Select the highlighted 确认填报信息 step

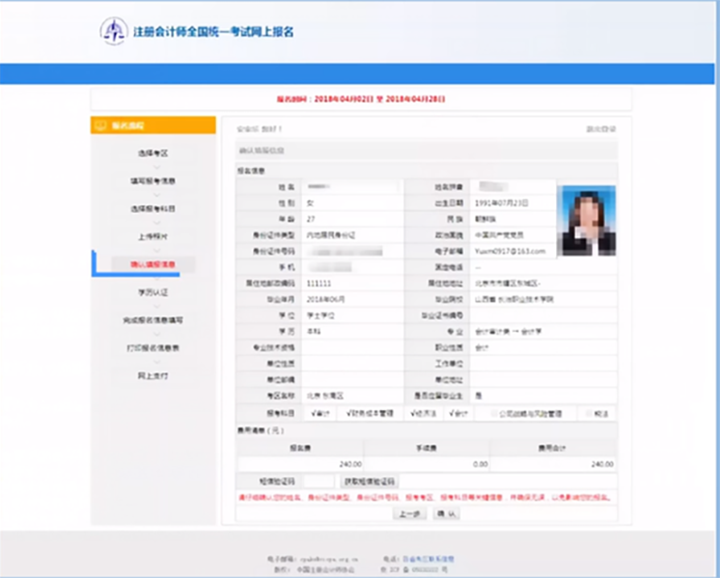point(153,265)
